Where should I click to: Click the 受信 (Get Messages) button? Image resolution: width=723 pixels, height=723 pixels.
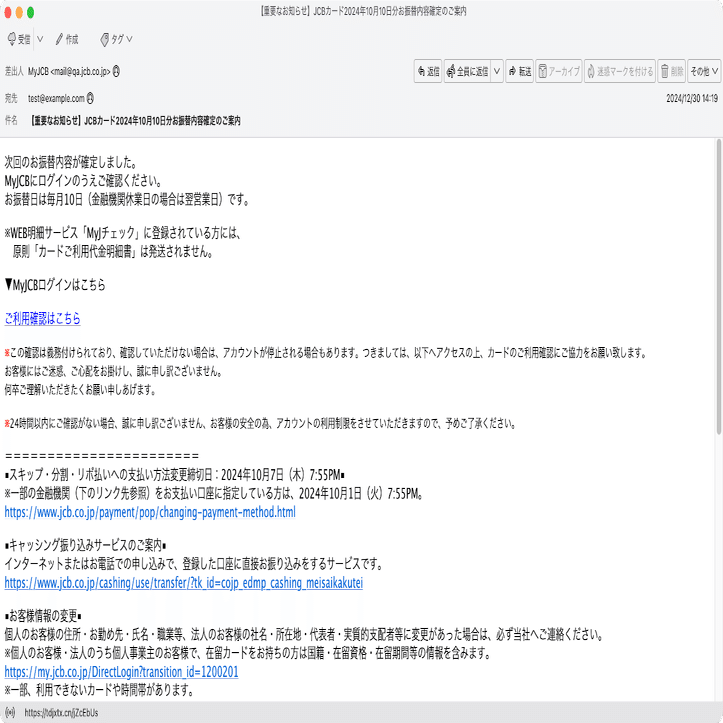tap(19, 39)
